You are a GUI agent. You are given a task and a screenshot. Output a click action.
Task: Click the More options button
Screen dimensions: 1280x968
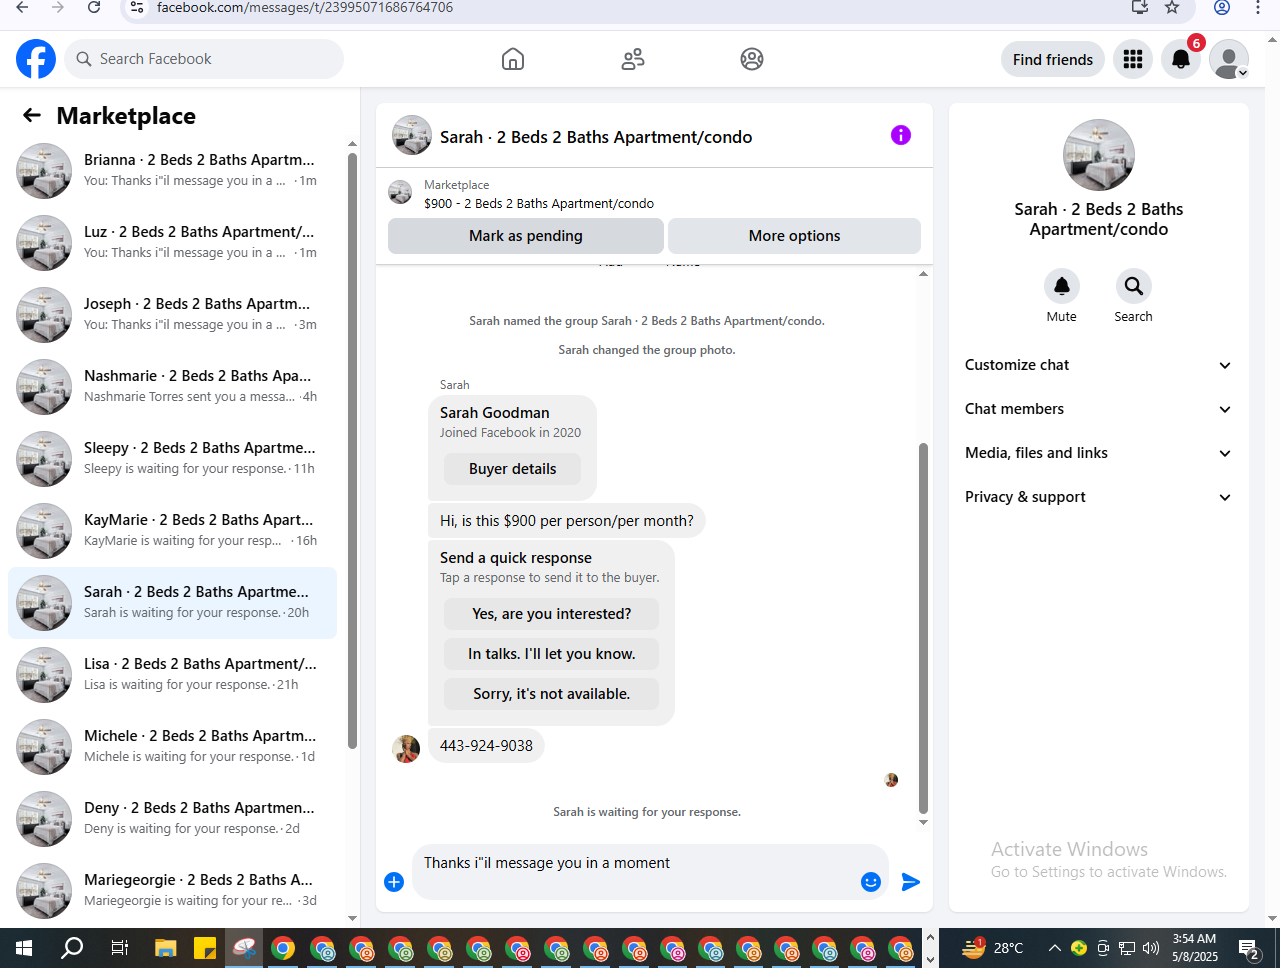(794, 236)
